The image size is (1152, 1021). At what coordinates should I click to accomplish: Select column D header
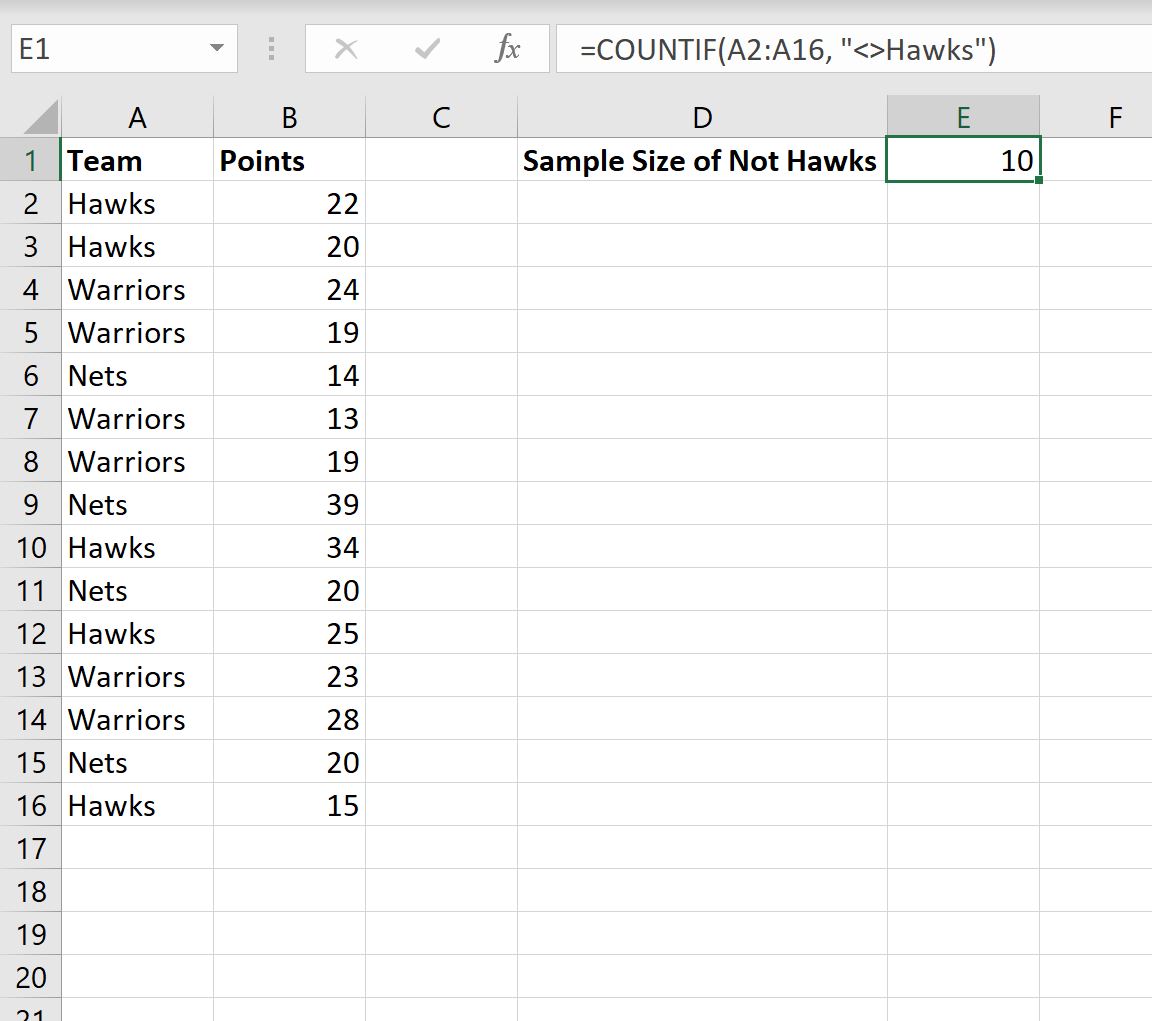coord(701,117)
